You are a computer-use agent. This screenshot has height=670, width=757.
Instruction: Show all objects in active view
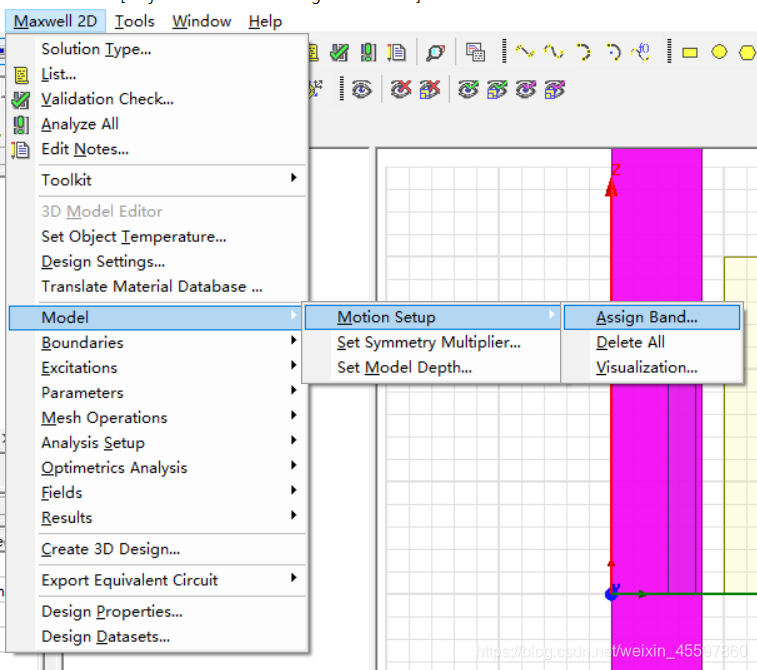pyautogui.click(x=526, y=89)
